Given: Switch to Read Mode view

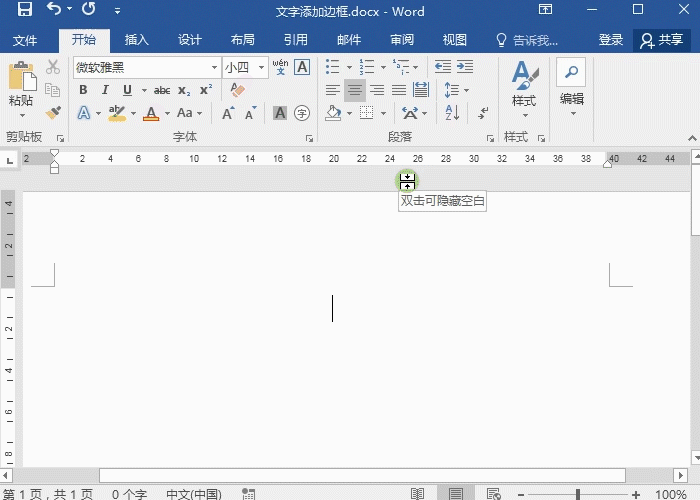Looking at the screenshot, I should tap(417, 494).
